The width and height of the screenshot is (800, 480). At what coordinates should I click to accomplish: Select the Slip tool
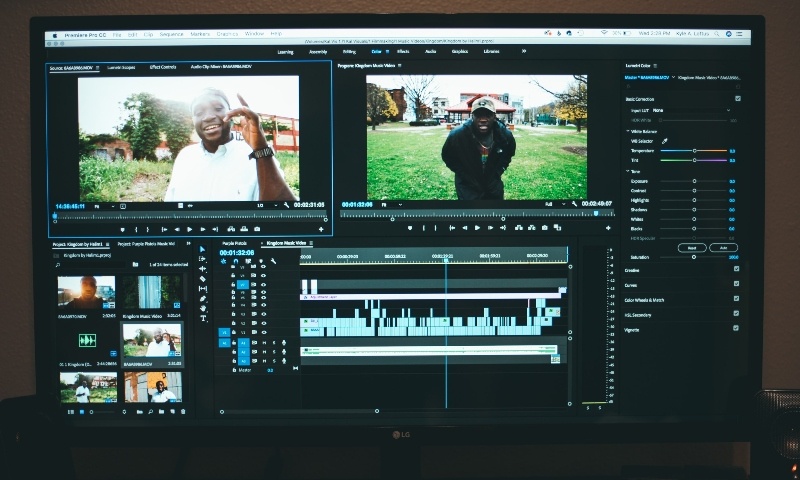click(203, 288)
